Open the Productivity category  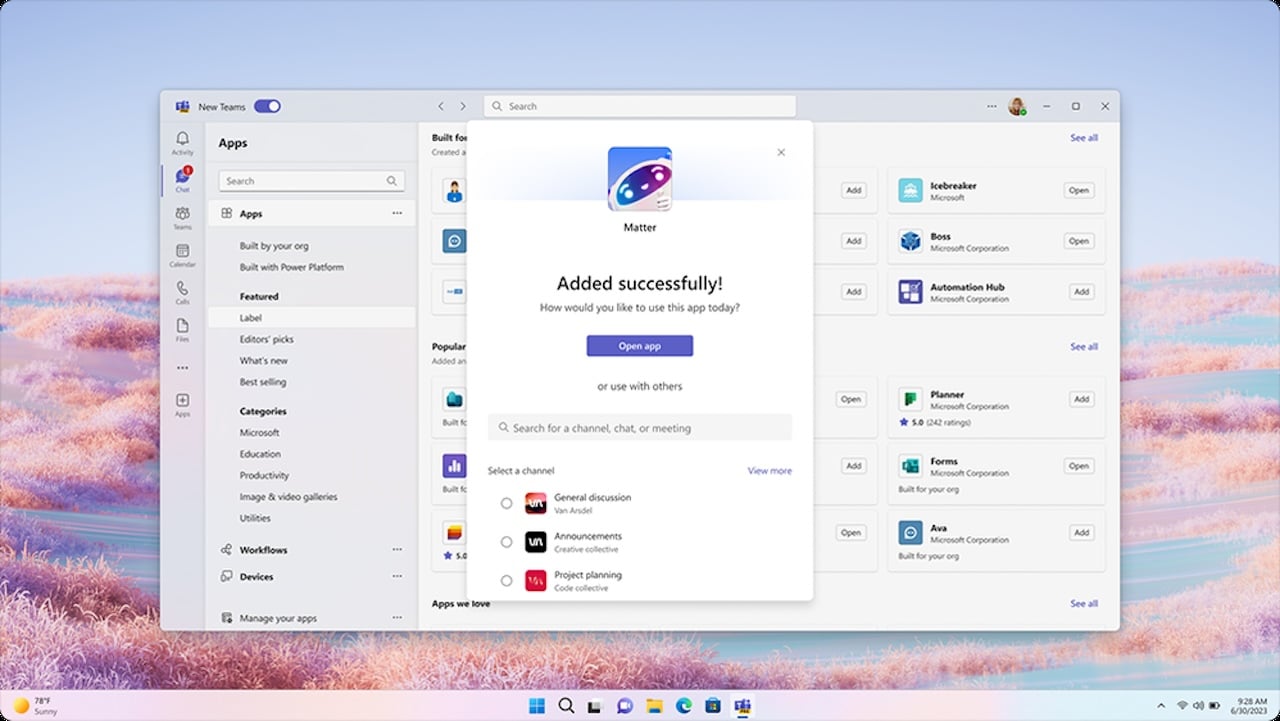263,475
